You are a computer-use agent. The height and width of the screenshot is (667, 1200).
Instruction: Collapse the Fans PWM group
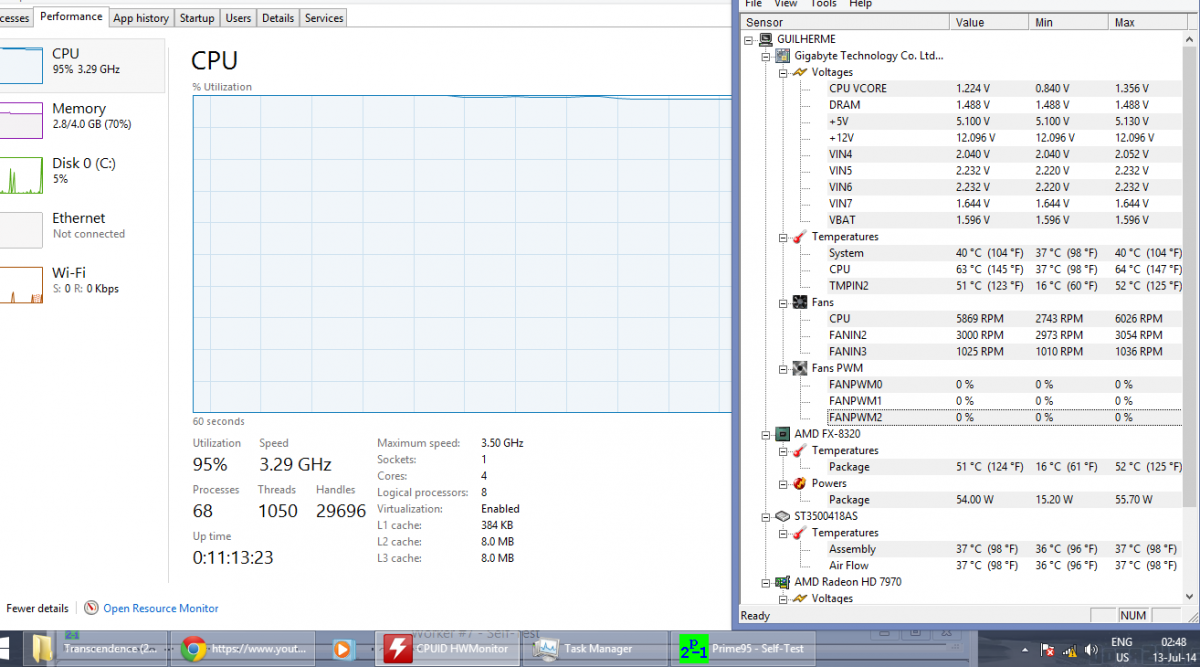[x=784, y=369]
